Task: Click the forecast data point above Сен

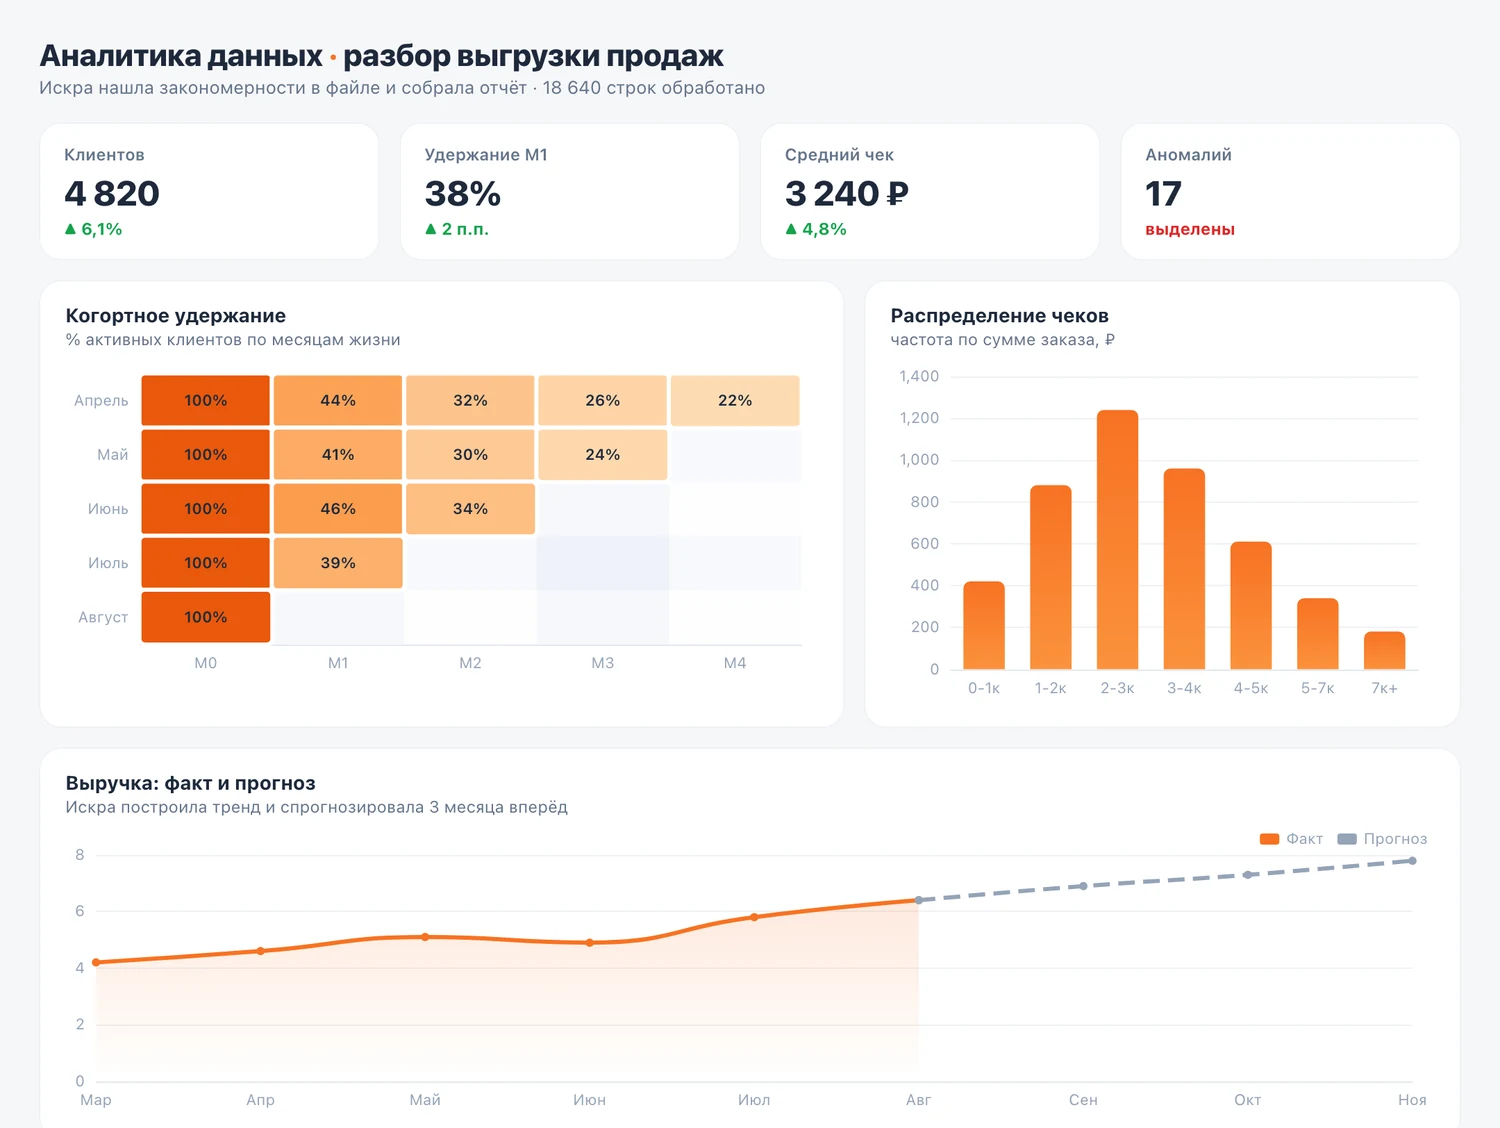Action: pyautogui.click(x=1083, y=886)
